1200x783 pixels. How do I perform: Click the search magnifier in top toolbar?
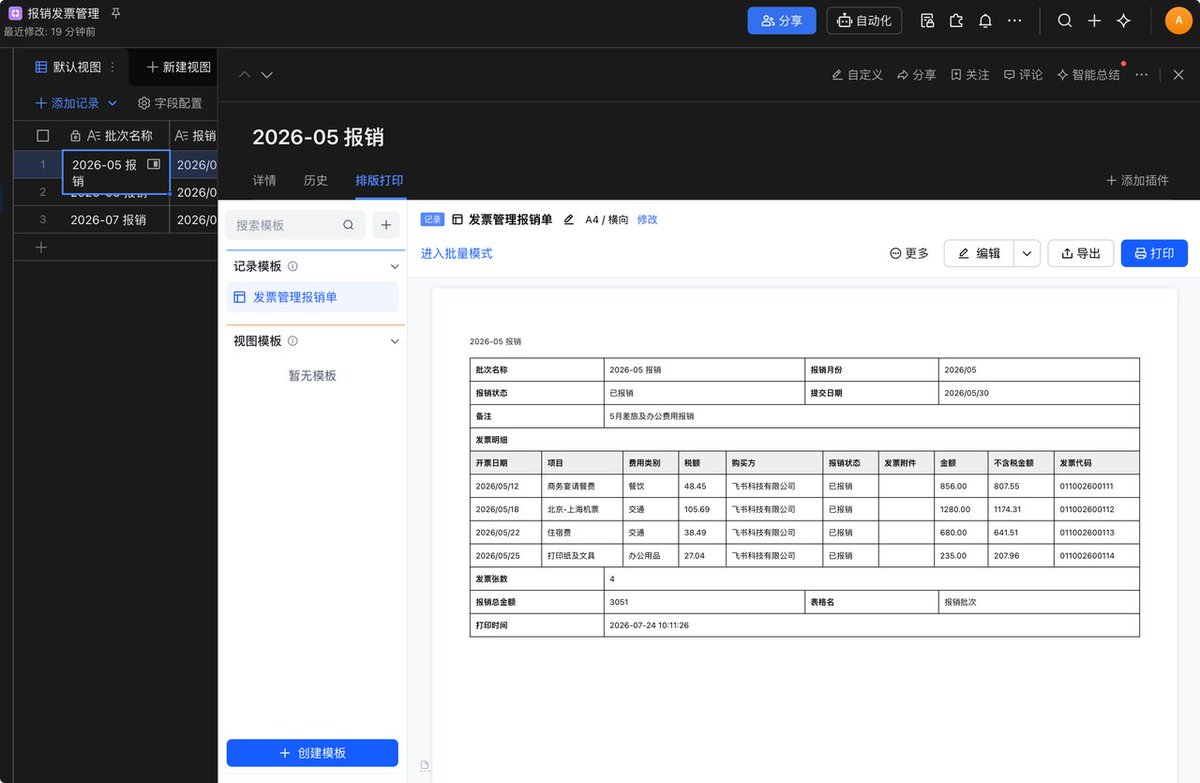pyautogui.click(x=1065, y=20)
